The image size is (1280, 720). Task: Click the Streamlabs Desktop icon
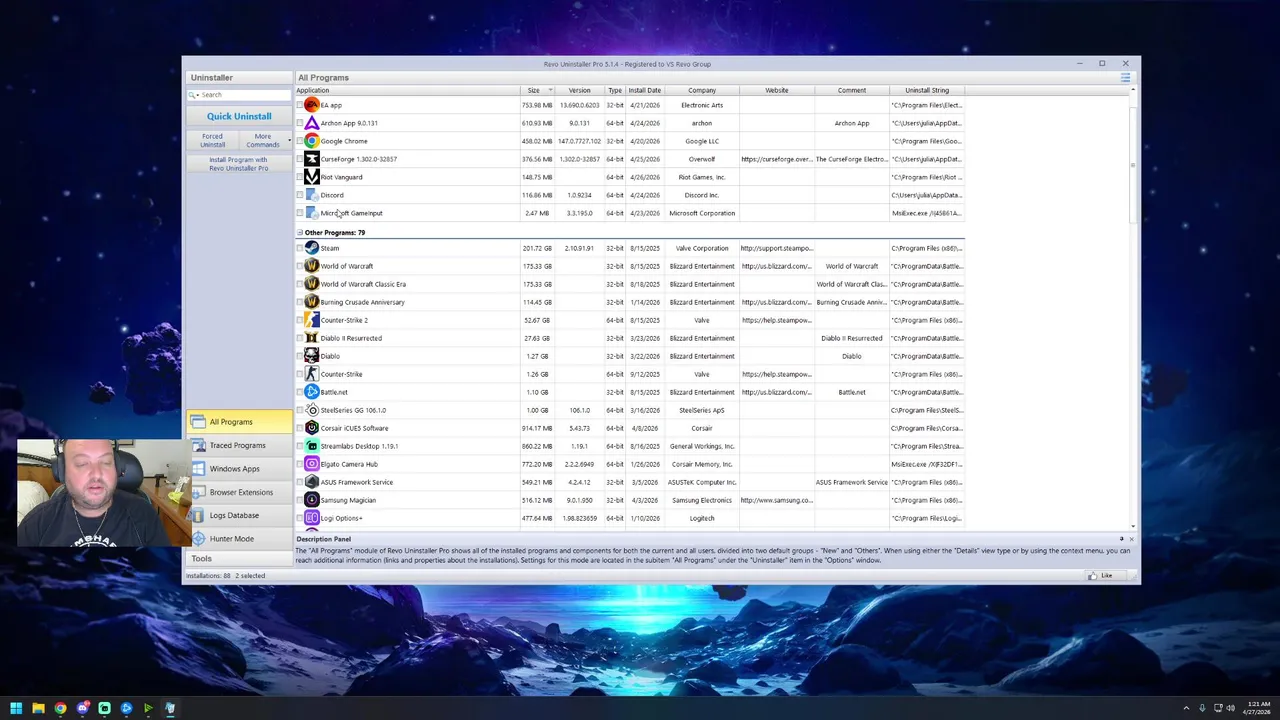[312, 446]
